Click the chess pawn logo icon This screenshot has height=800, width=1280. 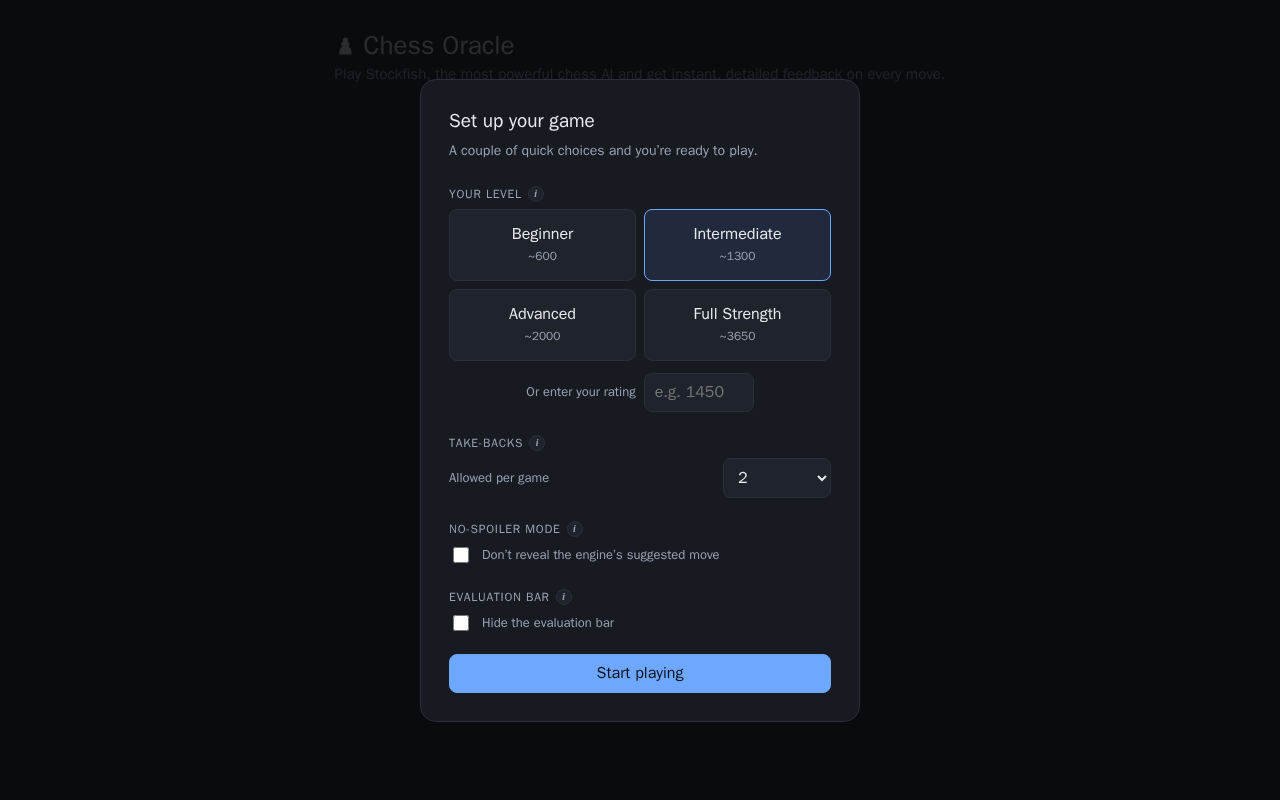(345, 46)
